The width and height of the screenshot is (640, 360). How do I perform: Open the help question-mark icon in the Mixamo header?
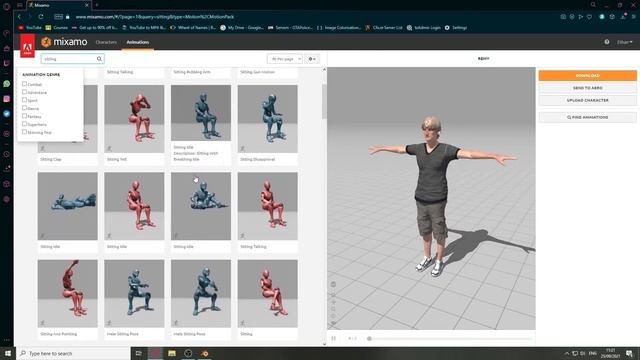[607, 42]
